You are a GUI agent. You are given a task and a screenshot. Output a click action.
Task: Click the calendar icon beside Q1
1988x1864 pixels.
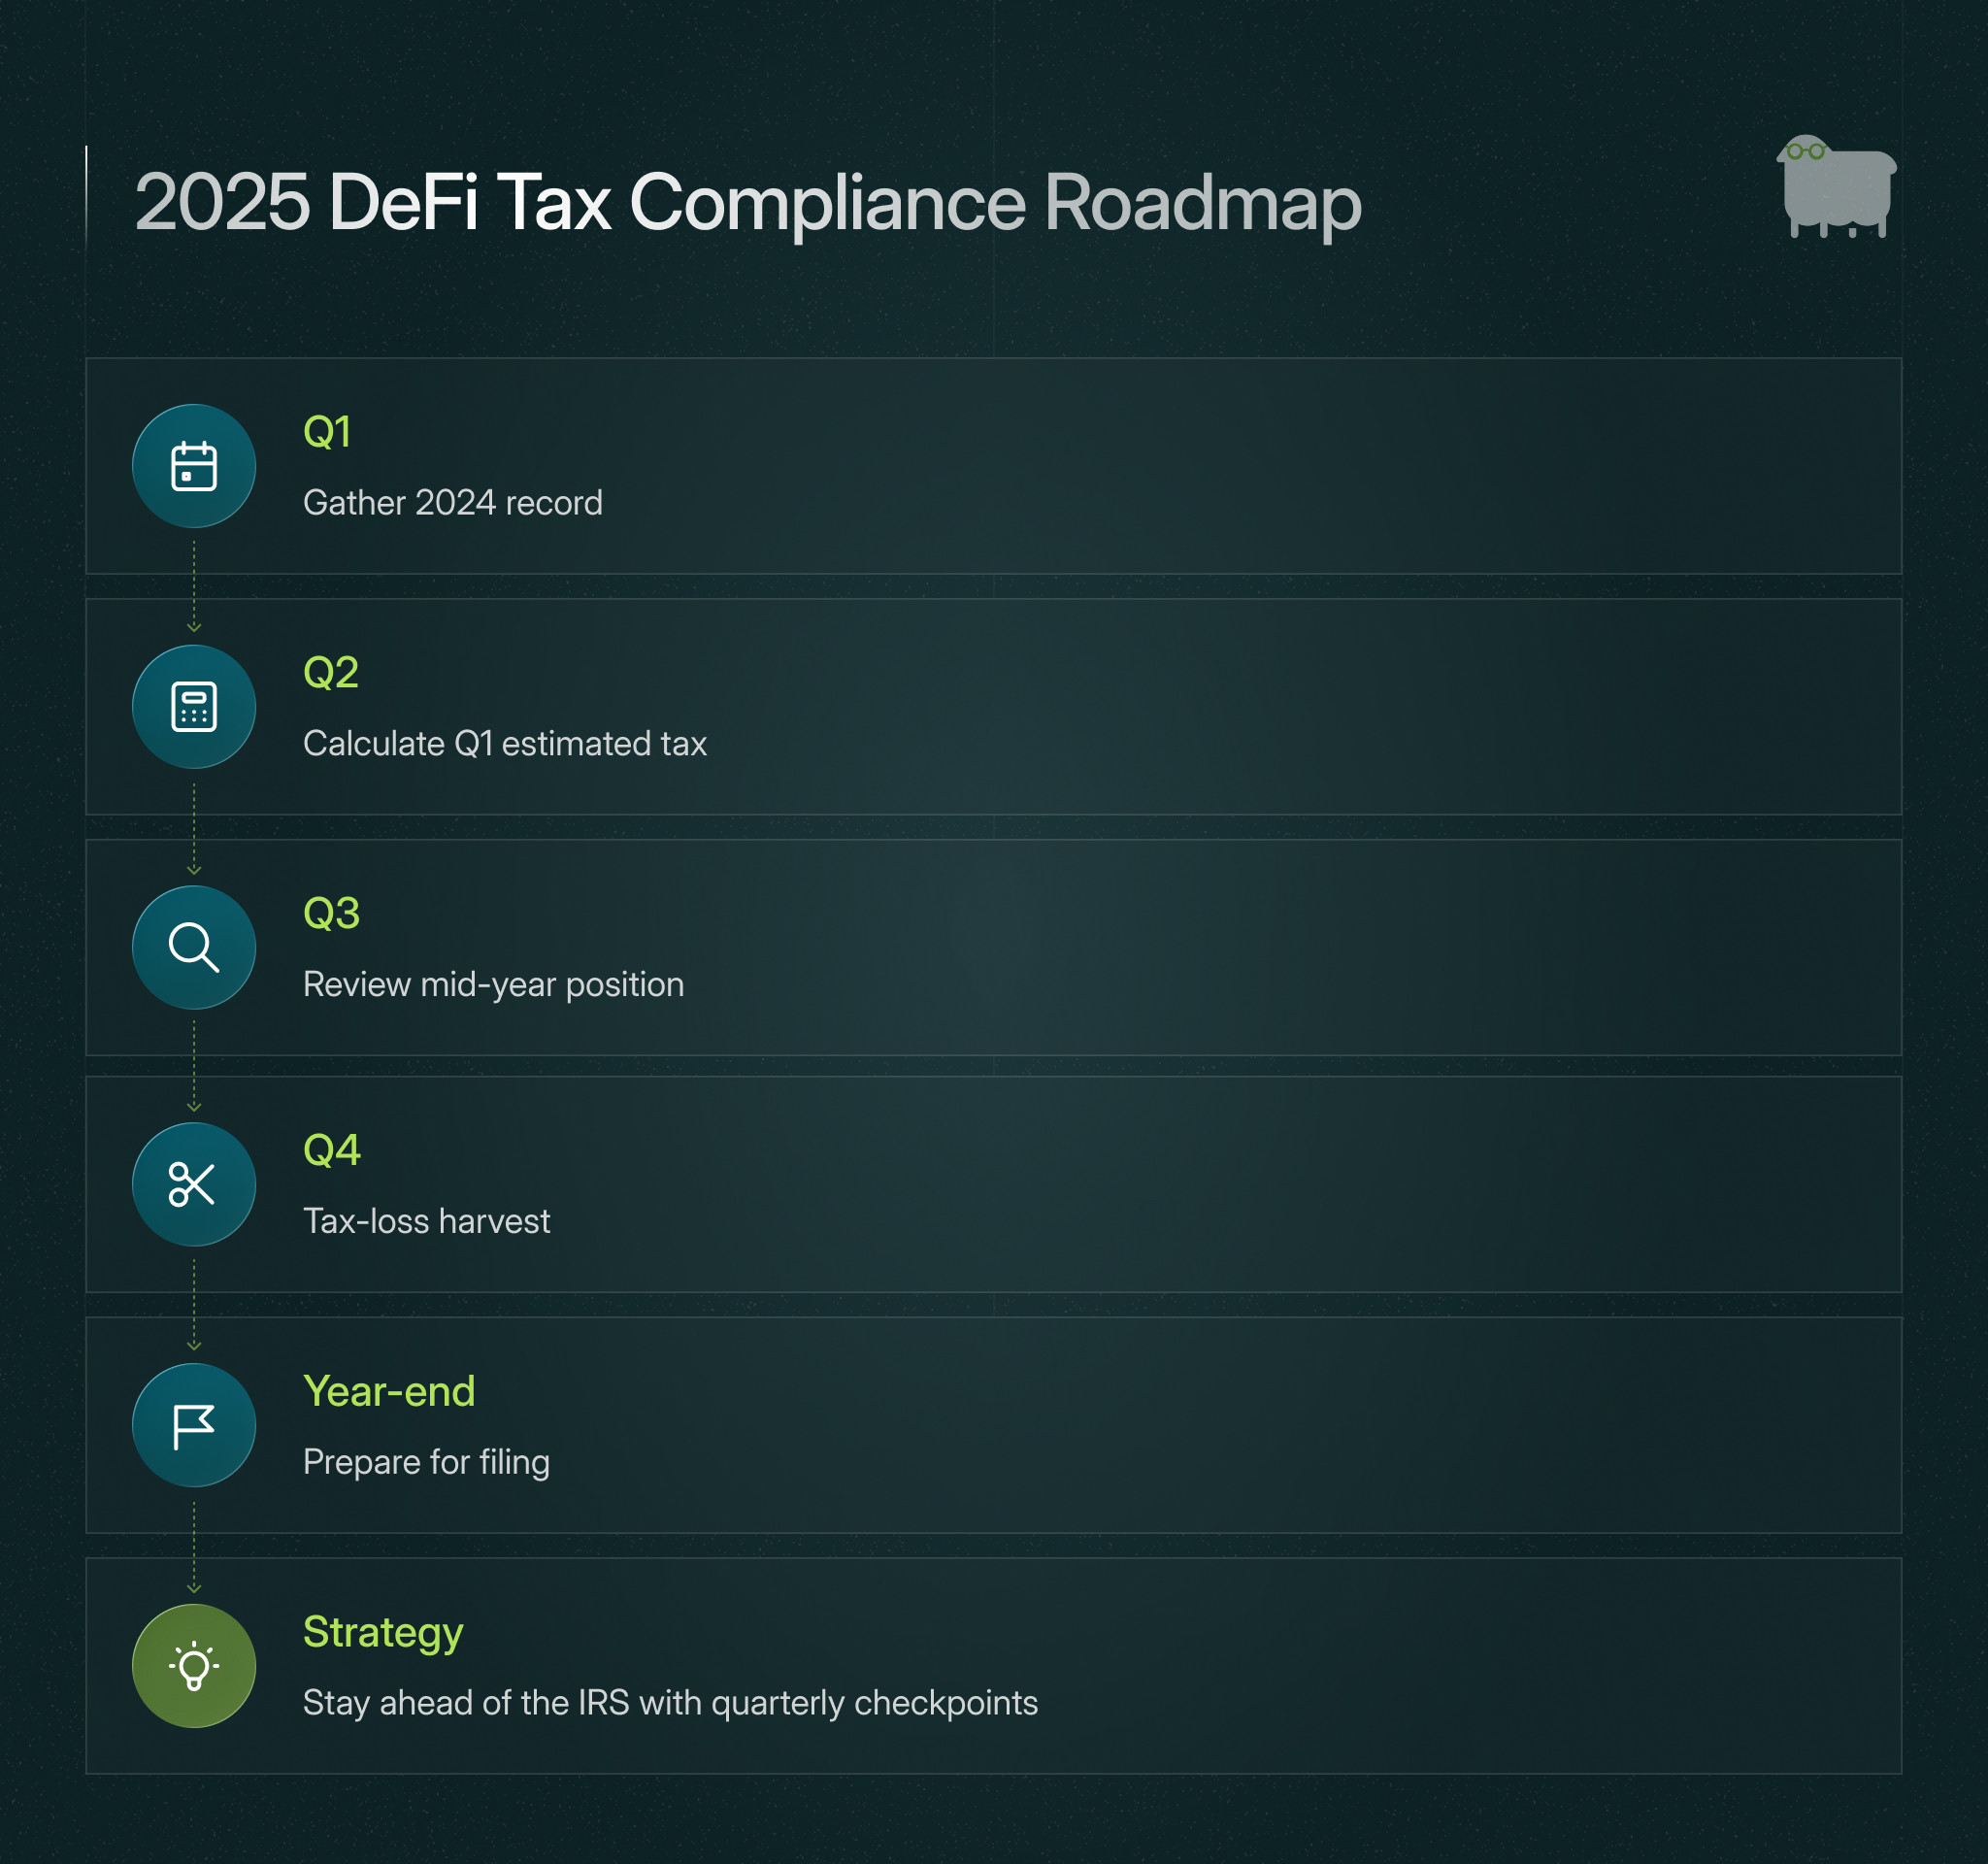[x=194, y=466]
